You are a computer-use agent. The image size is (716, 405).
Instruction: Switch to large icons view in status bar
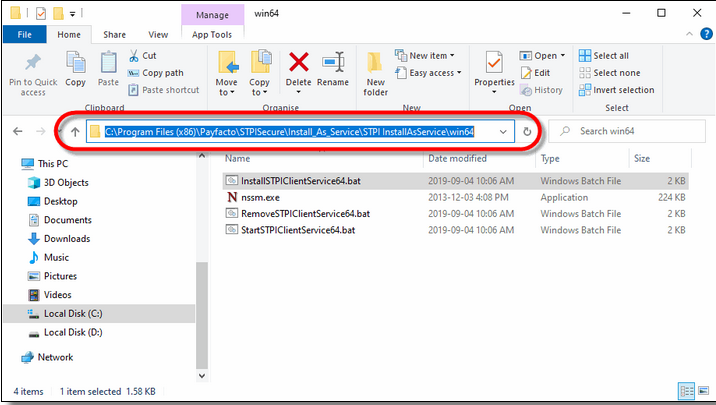(x=702, y=391)
